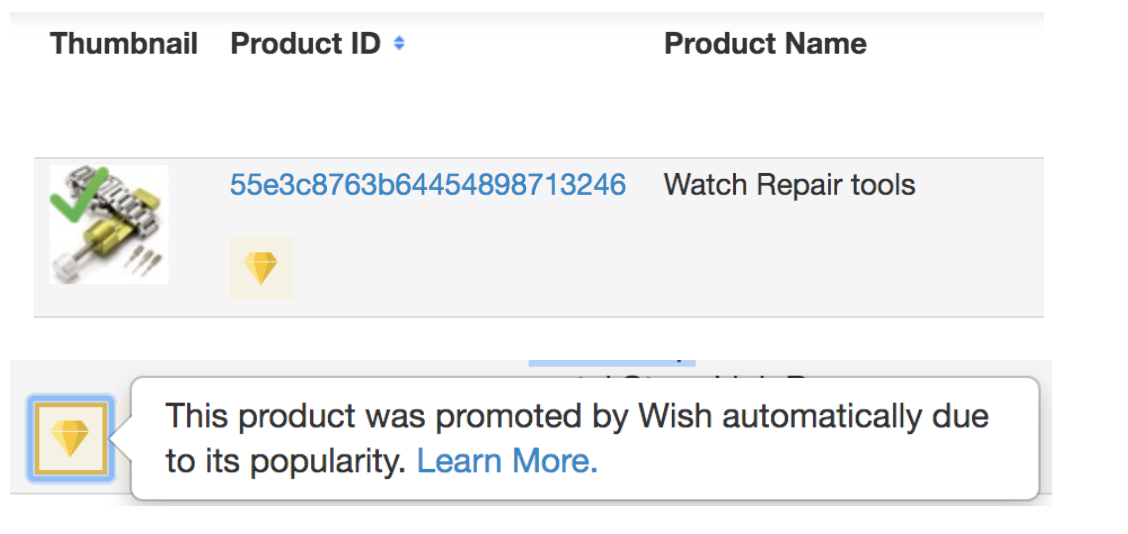Sort by the Product ID column header
This screenshot has width=1128, height=534.
click(x=305, y=44)
